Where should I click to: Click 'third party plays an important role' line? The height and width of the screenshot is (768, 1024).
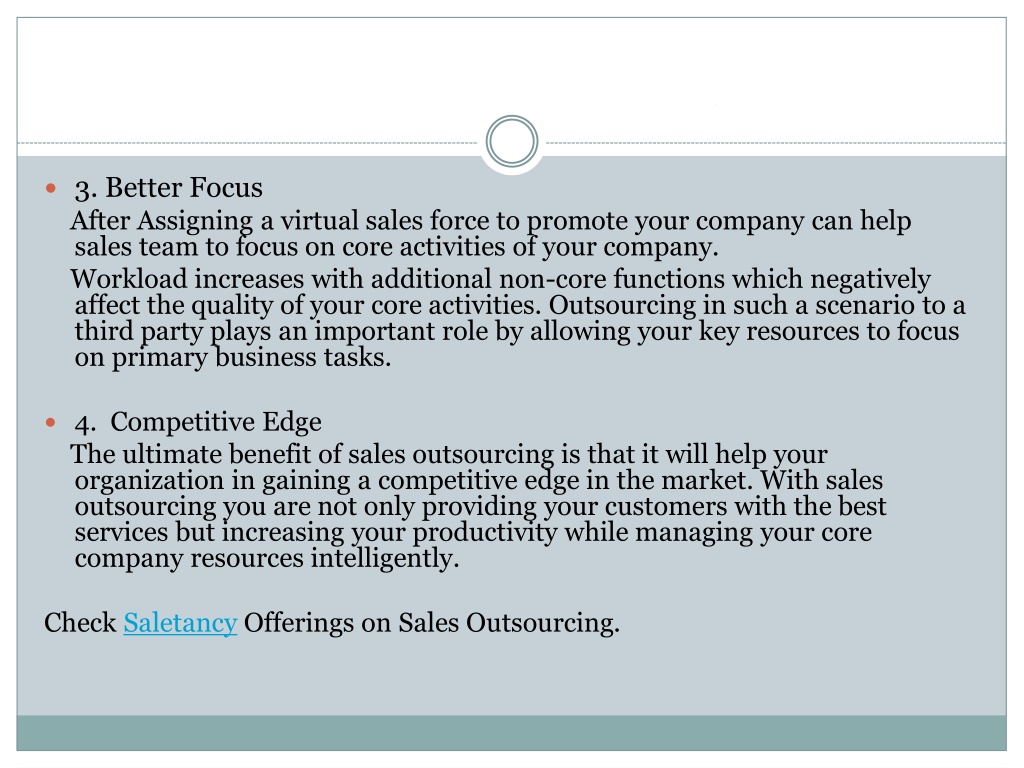point(517,331)
